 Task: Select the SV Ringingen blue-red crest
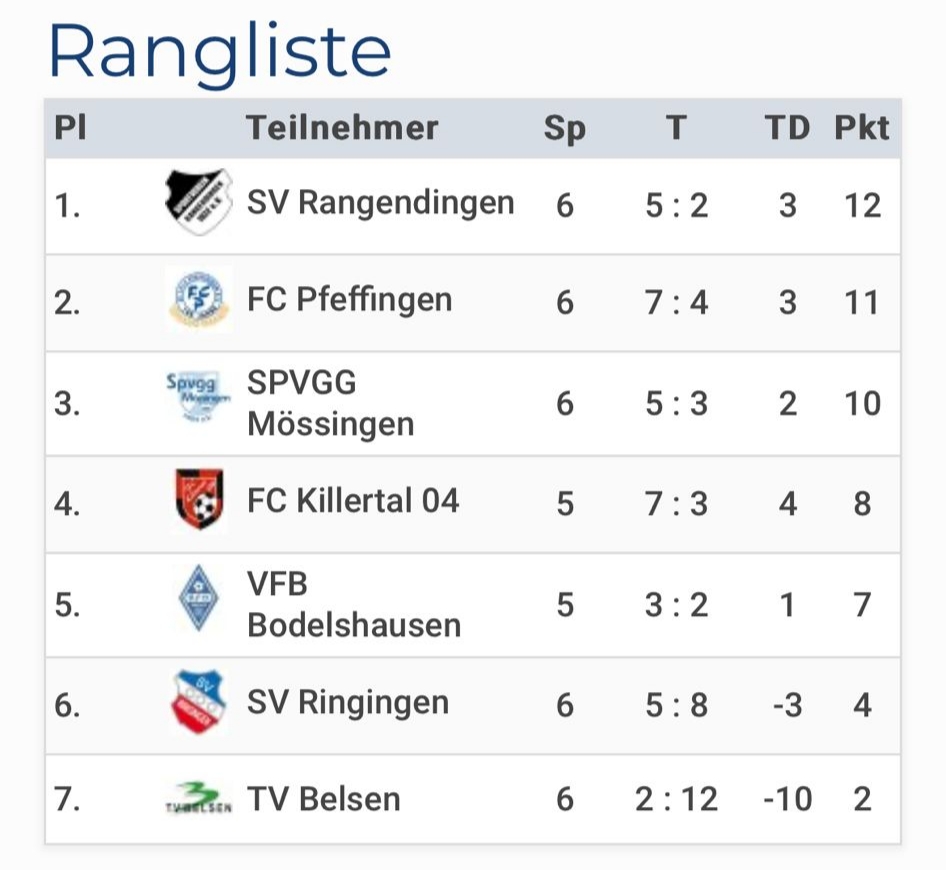pos(198,701)
